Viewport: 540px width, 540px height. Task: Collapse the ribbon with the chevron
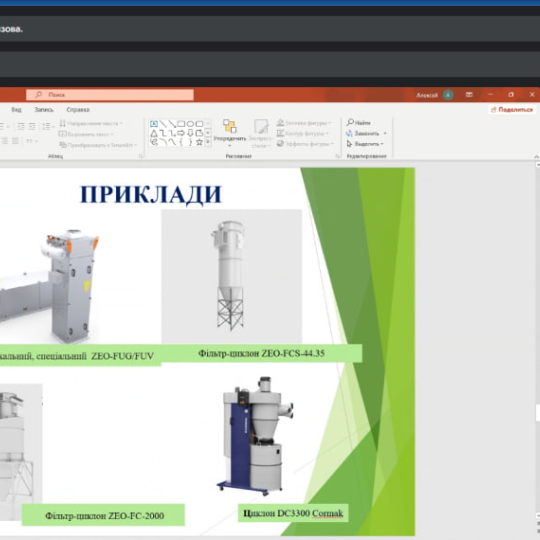tap(536, 156)
